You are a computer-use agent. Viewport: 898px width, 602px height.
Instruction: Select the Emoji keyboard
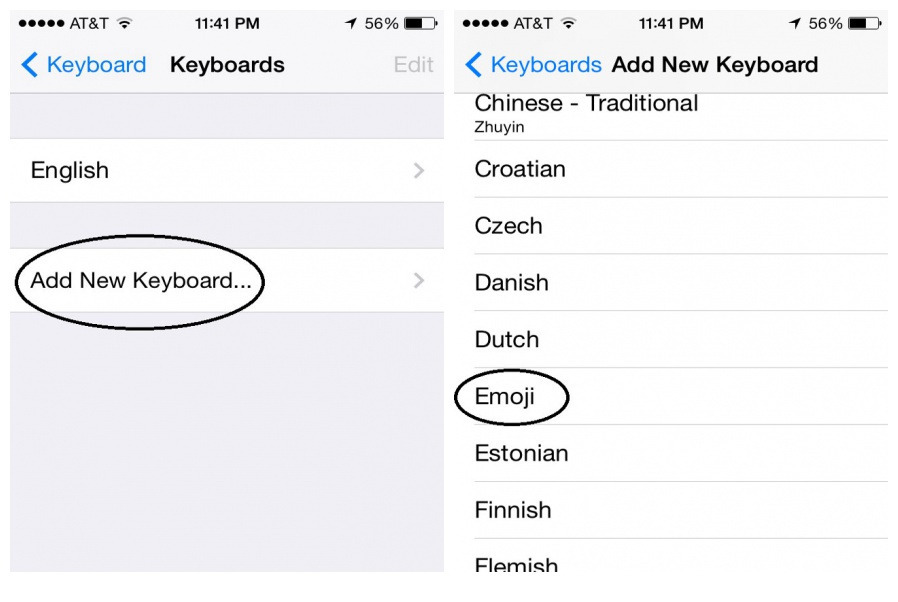tap(506, 397)
